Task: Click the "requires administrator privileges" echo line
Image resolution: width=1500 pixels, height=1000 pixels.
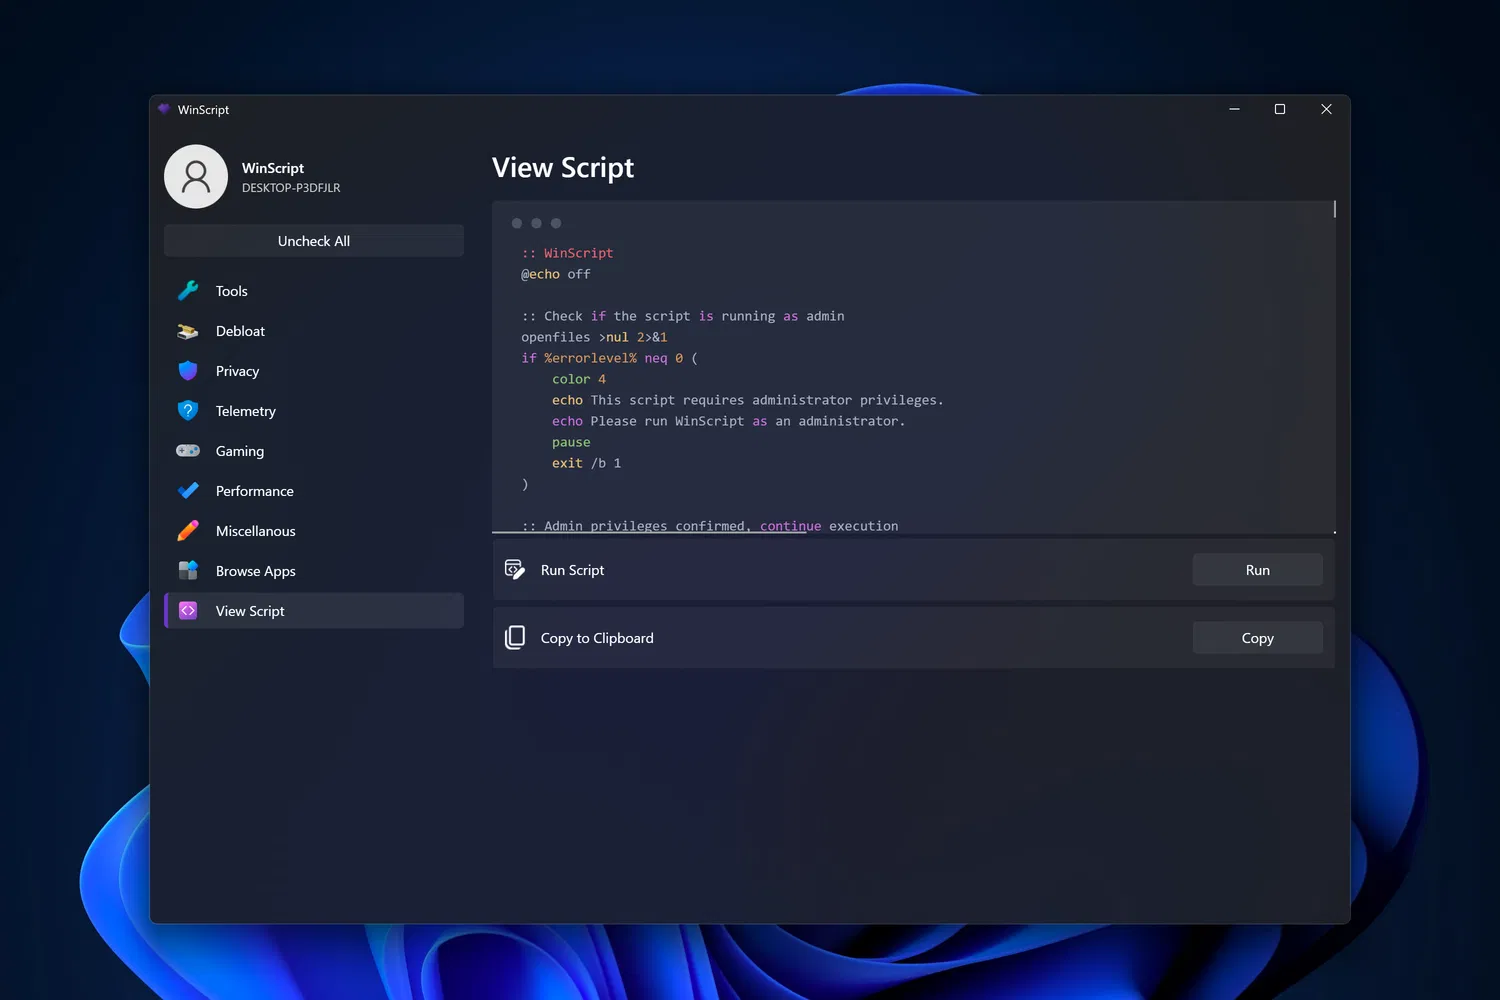Action: [748, 401]
